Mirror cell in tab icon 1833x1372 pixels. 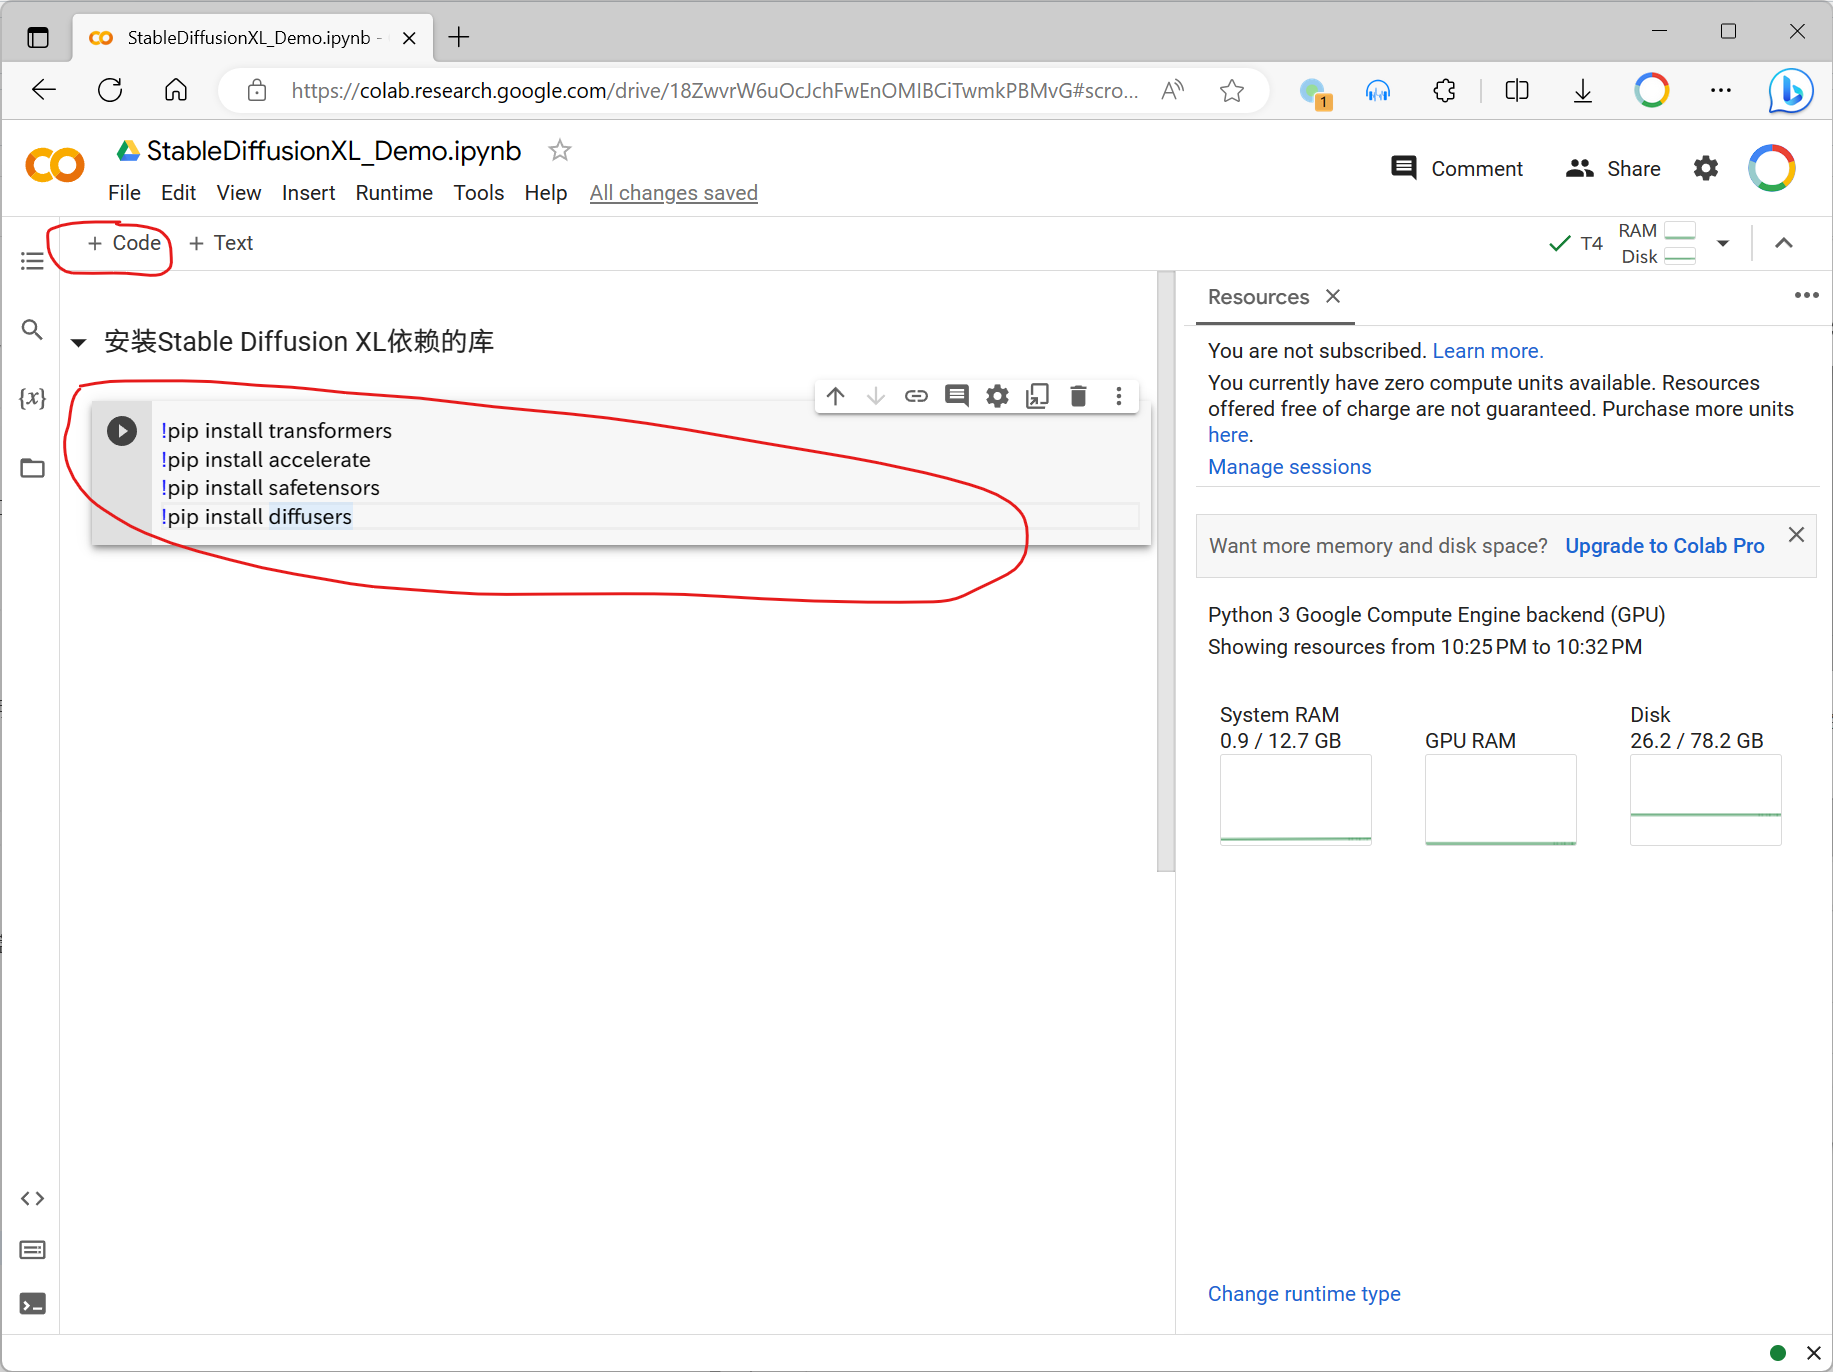pos(1038,396)
